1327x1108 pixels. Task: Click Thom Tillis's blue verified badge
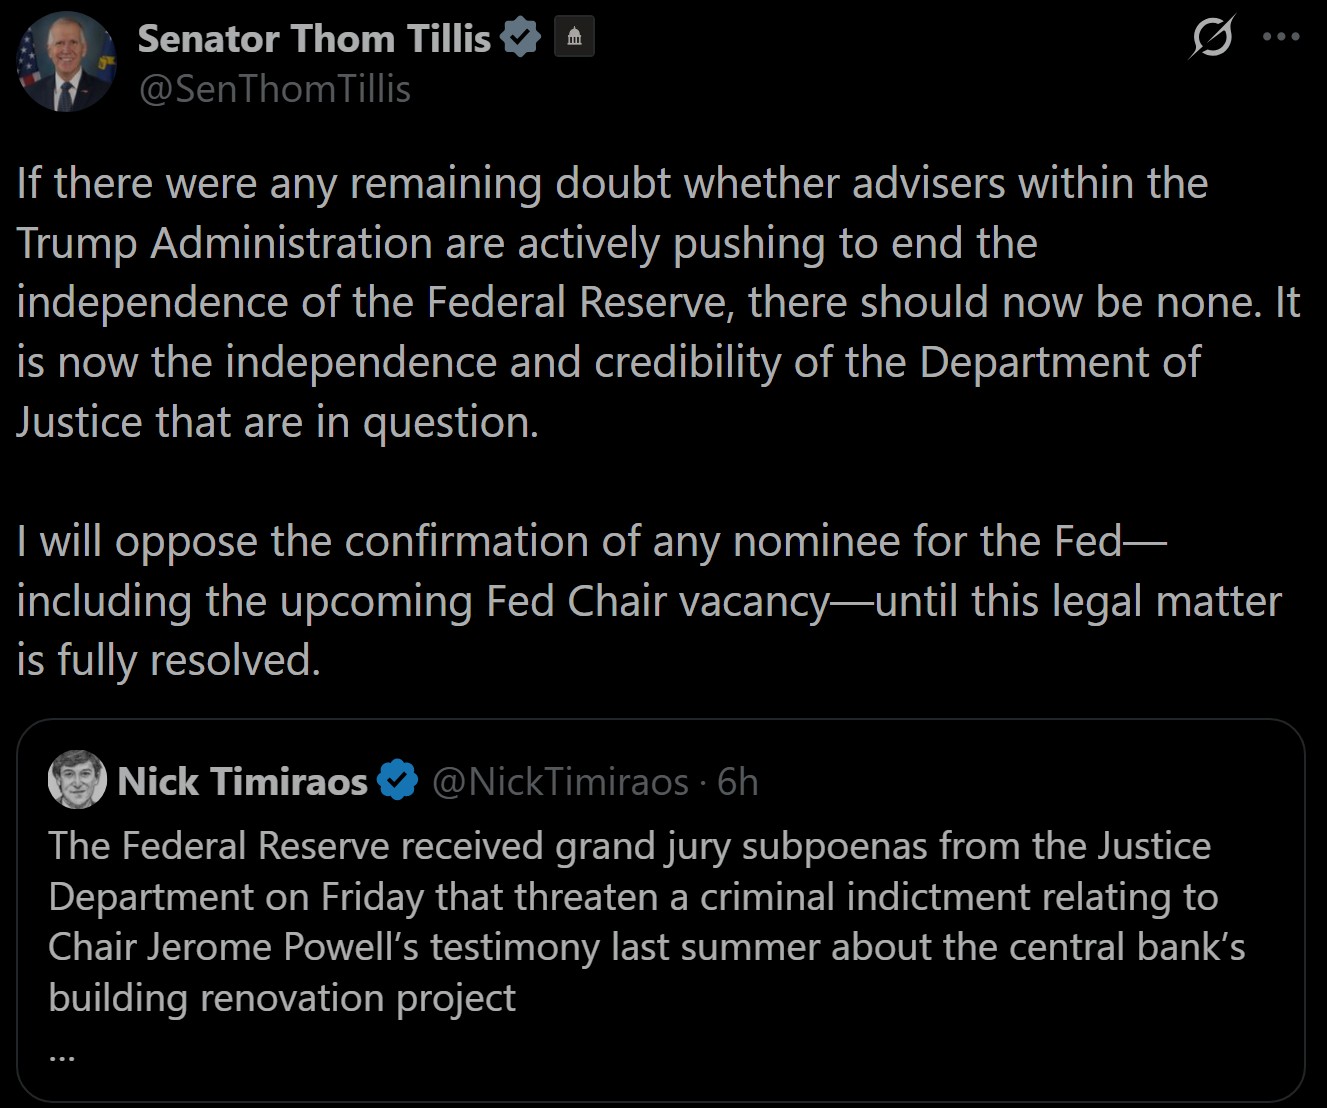[x=520, y=38]
